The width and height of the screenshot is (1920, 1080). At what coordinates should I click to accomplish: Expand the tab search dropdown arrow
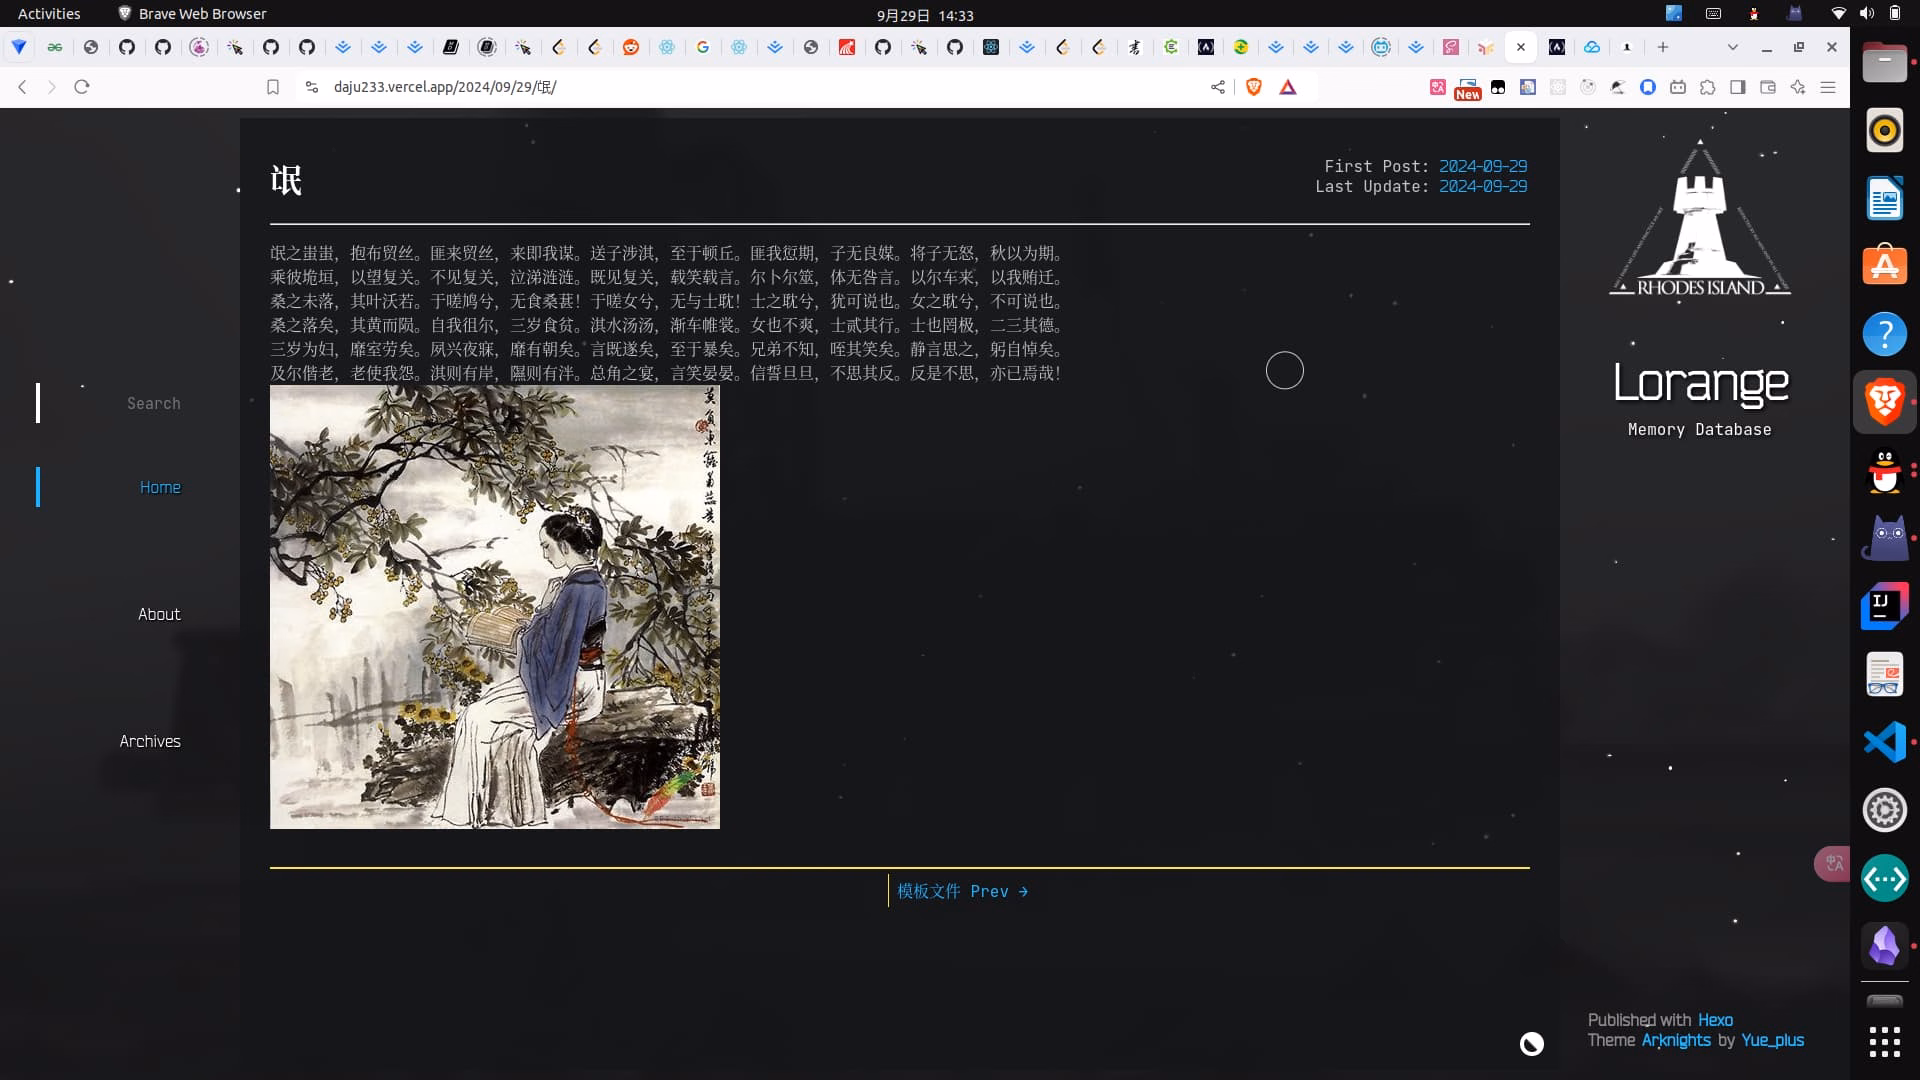[1733, 47]
